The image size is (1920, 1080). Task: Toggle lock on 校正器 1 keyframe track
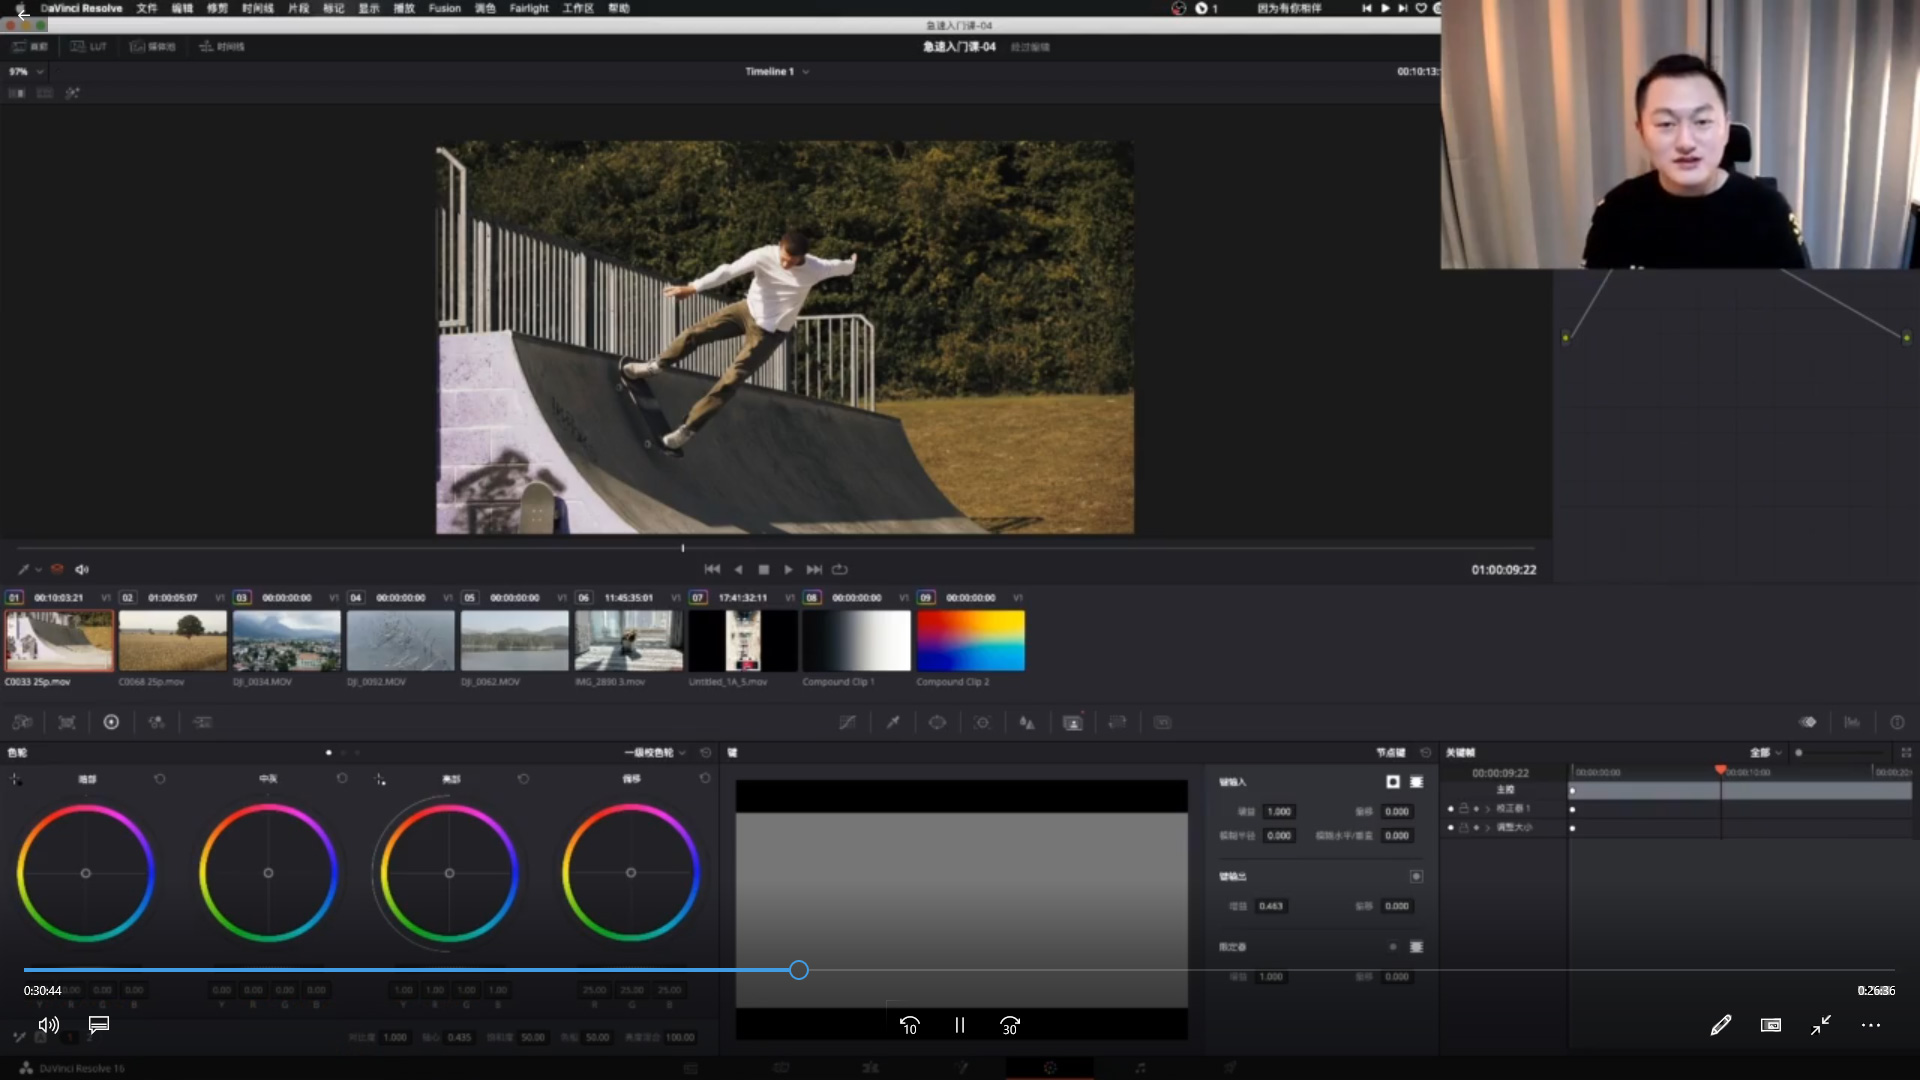click(1464, 809)
